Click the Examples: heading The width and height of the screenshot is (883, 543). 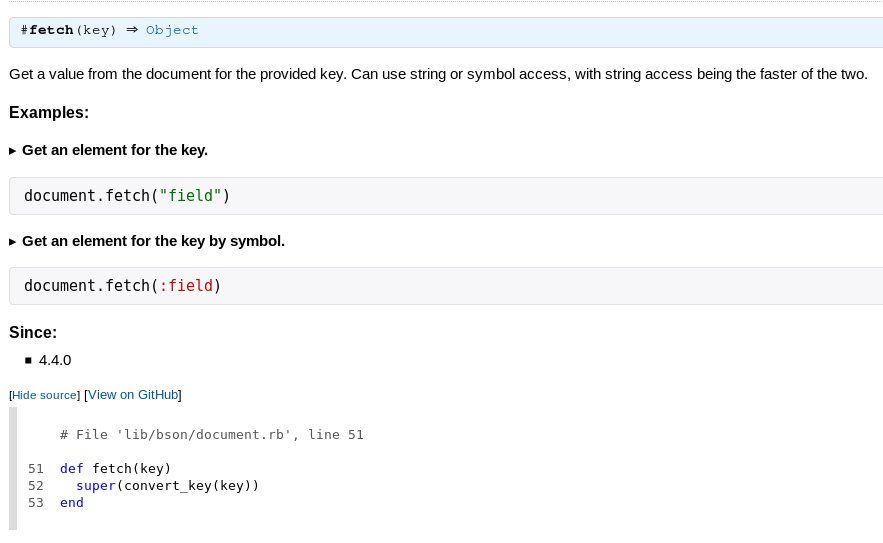49,113
